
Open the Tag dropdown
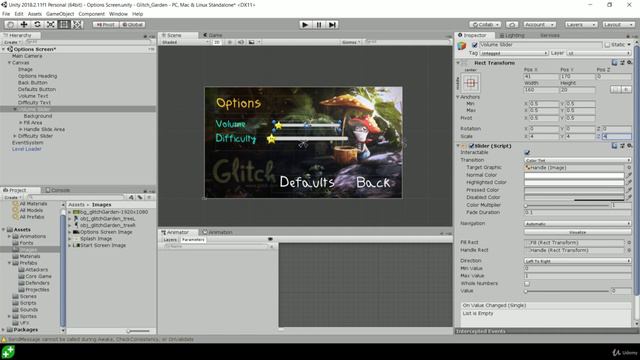[x=513, y=53]
